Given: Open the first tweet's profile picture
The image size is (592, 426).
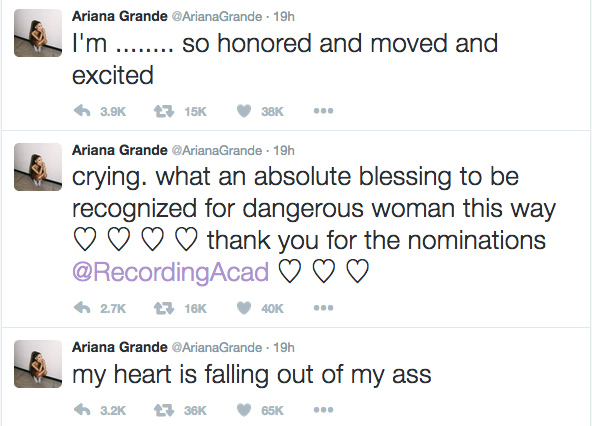Looking at the screenshot, I should [38, 33].
